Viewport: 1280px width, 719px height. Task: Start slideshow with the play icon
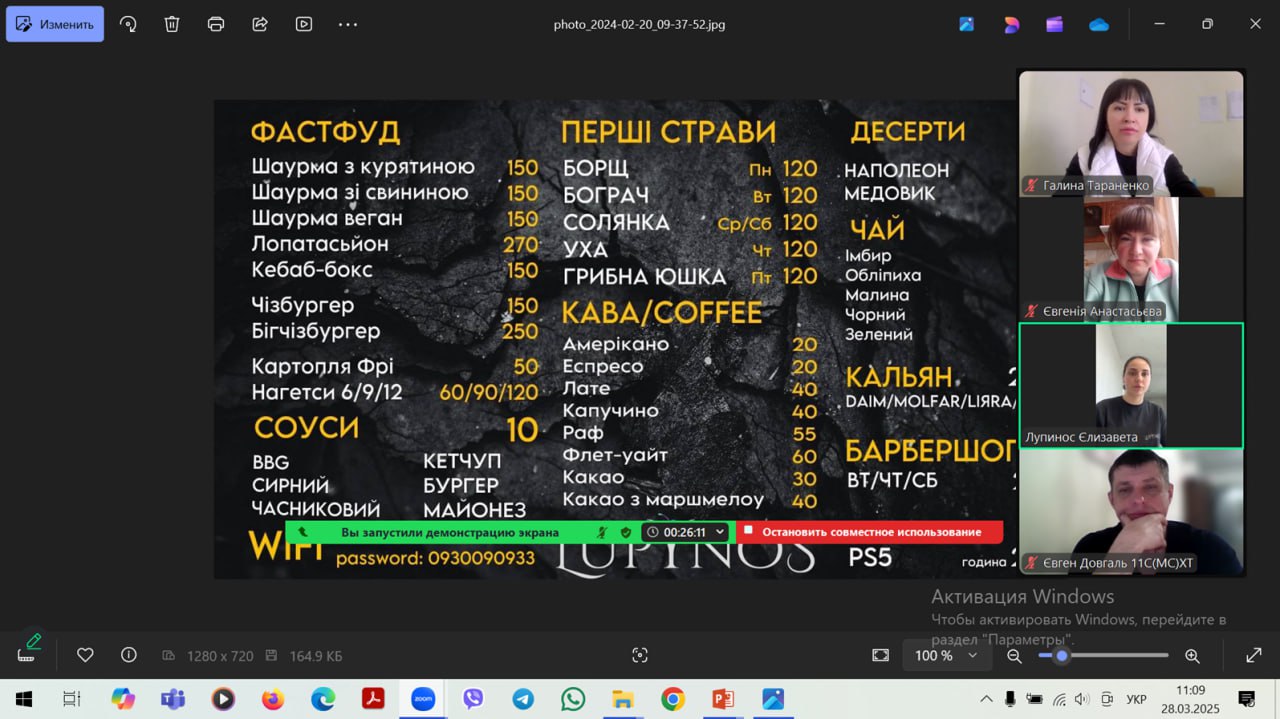point(304,24)
